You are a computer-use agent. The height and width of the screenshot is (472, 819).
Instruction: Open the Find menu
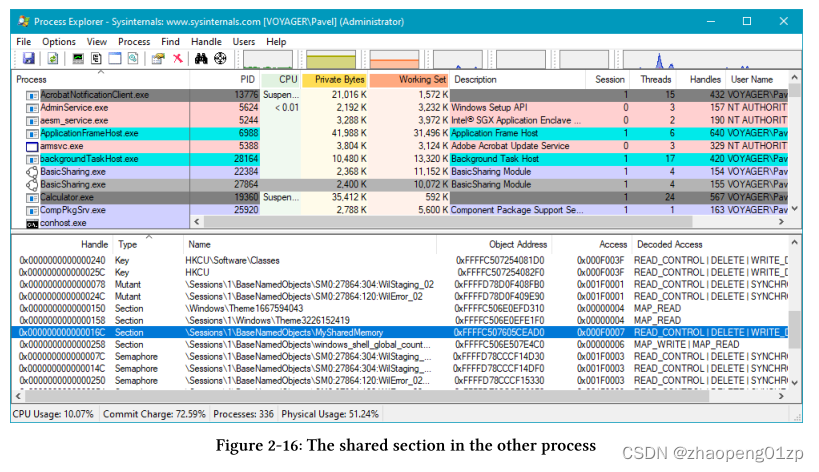click(x=170, y=42)
